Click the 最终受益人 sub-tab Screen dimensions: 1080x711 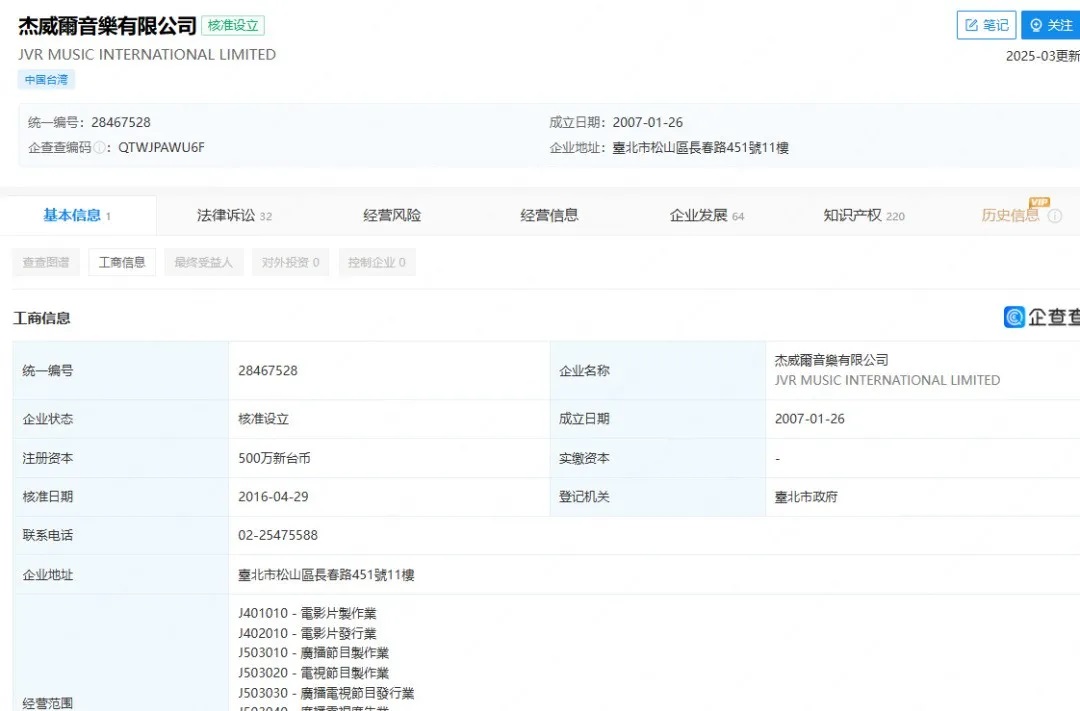(203, 262)
